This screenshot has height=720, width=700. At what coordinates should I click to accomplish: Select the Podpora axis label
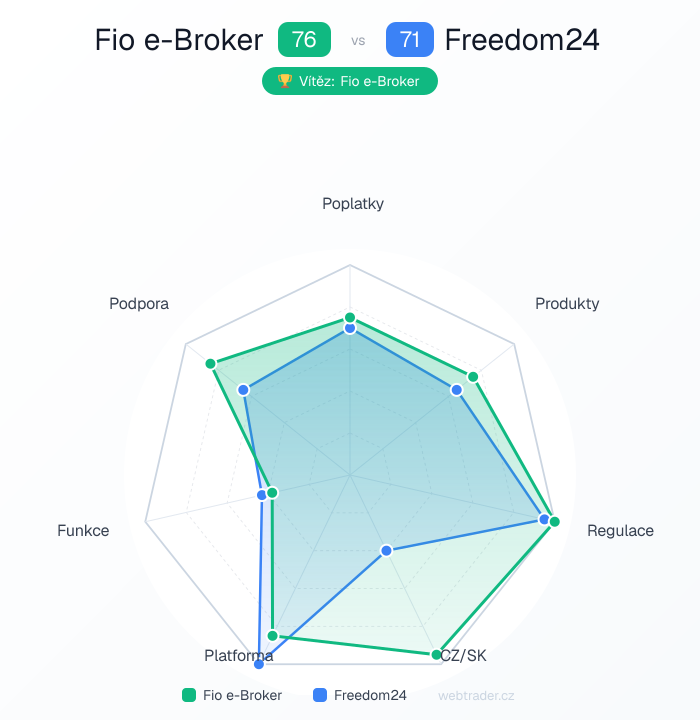click(x=139, y=303)
